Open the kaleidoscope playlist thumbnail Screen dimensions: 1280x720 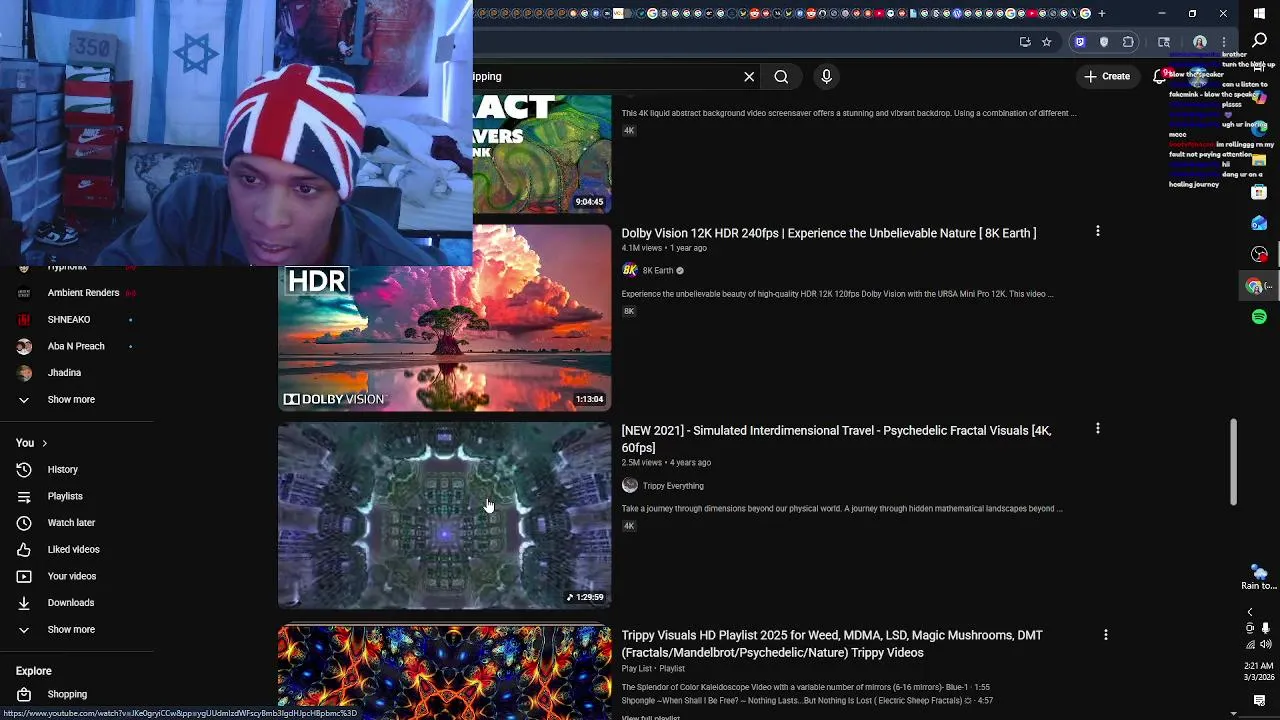[x=444, y=672]
